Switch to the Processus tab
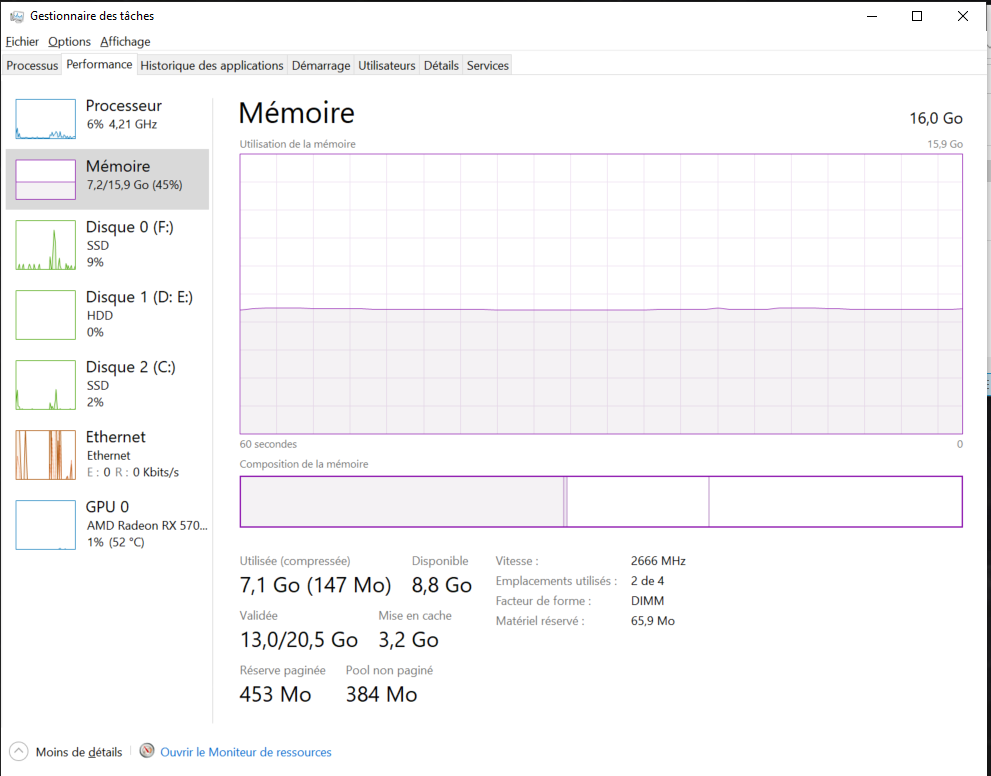 coord(32,66)
